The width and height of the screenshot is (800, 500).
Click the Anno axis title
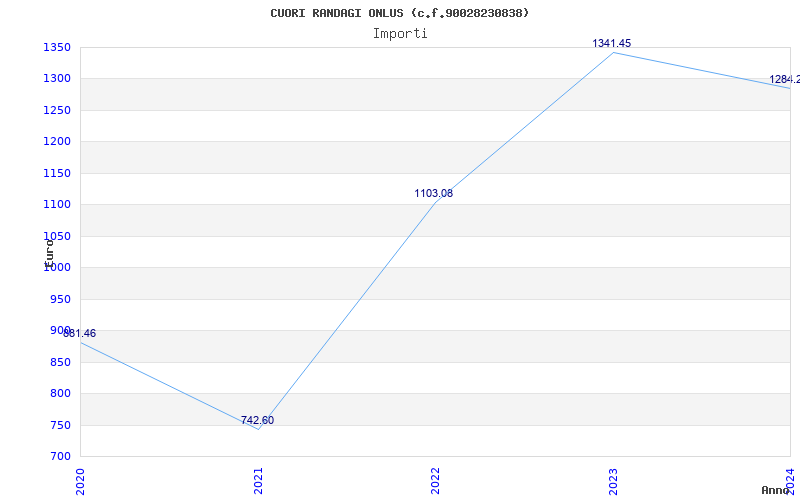point(776,490)
